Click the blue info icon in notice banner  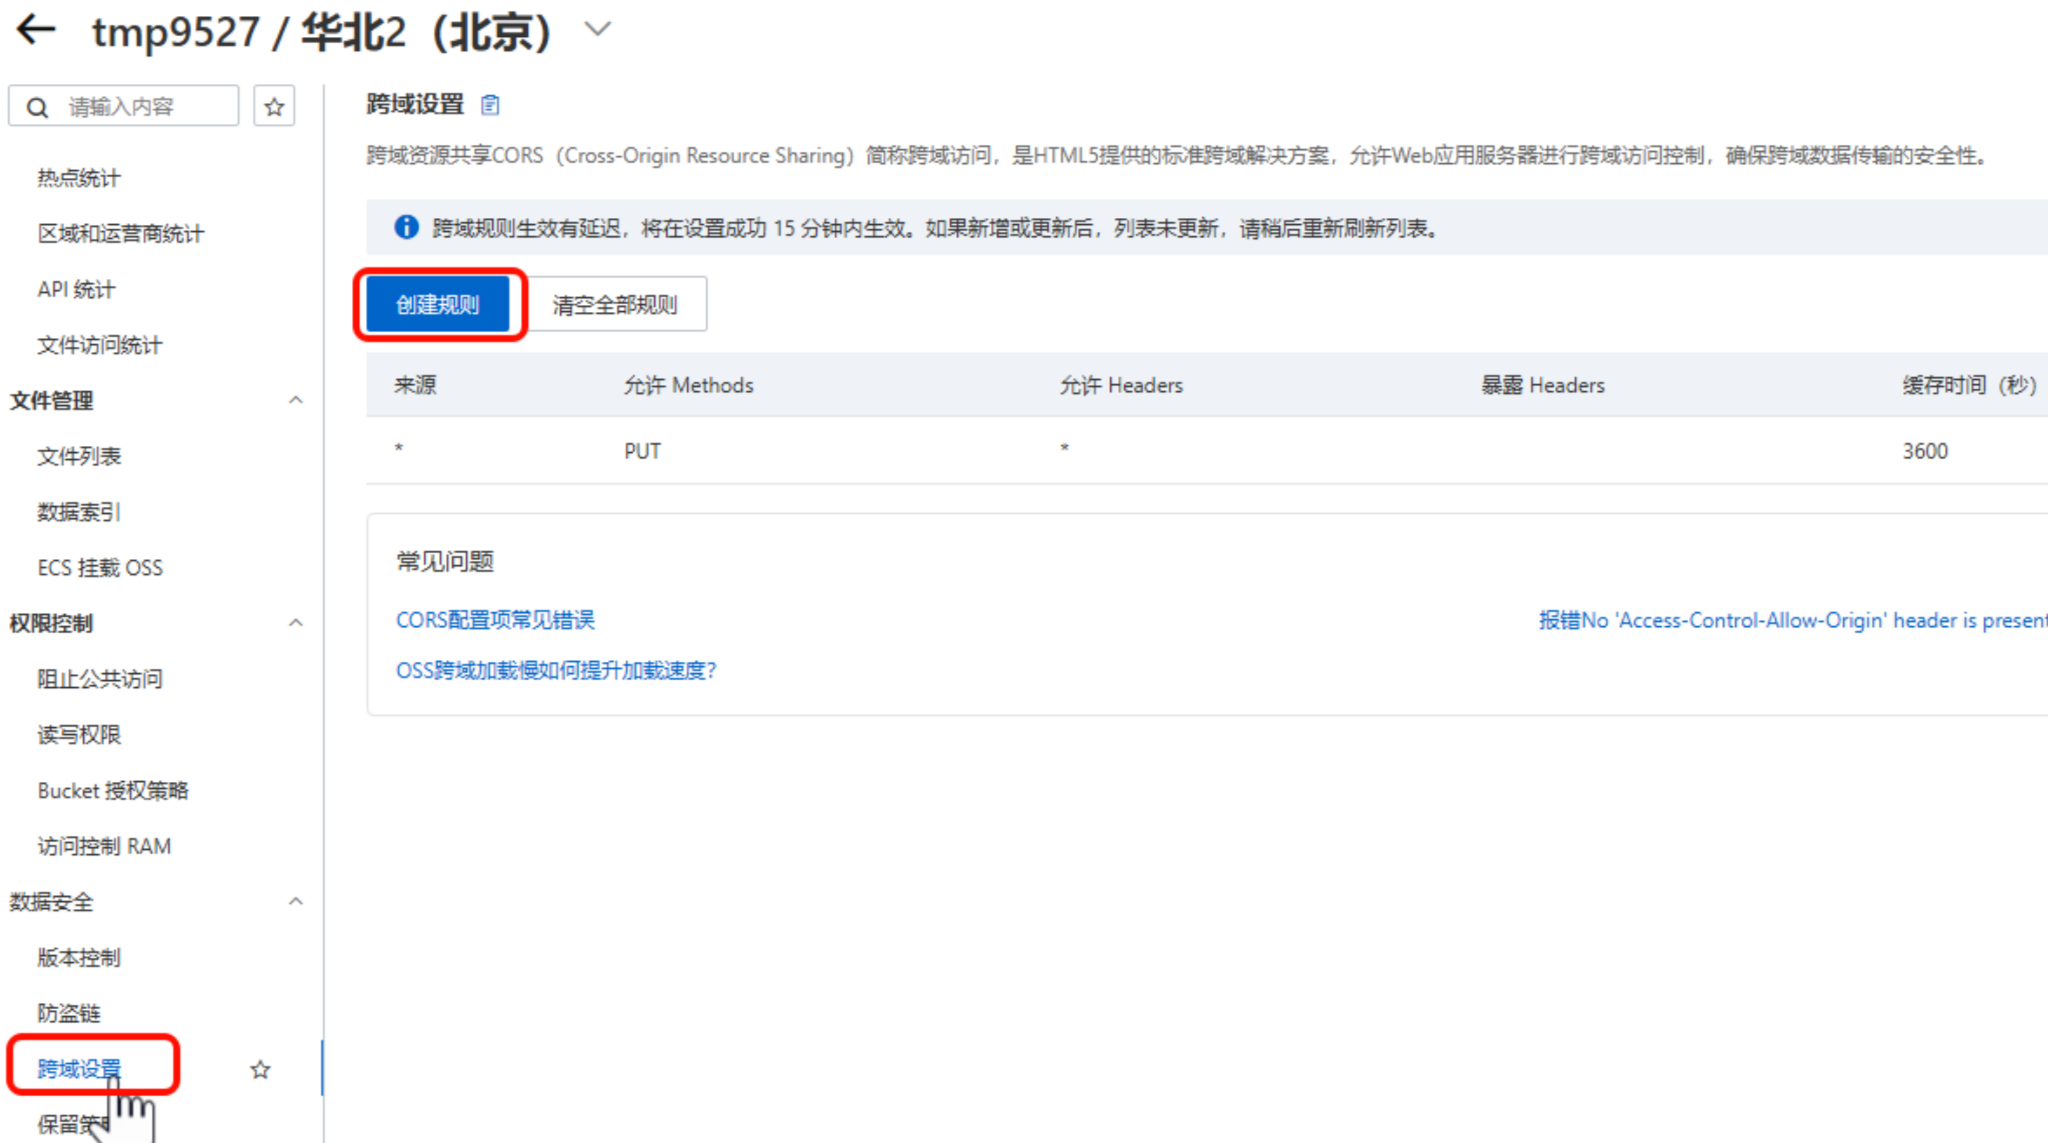point(406,227)
